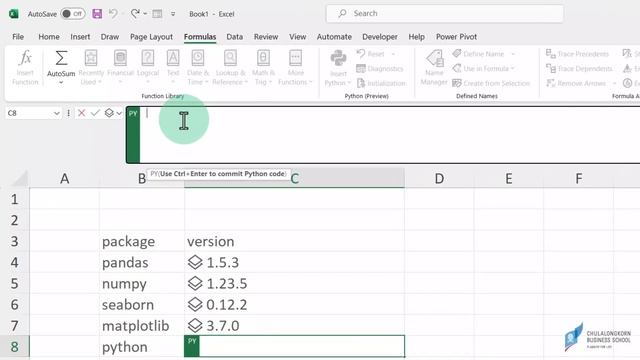Expand the Reset dropdown arrow
This screenshot has height=360, width=640.
(x=393, y=54)
